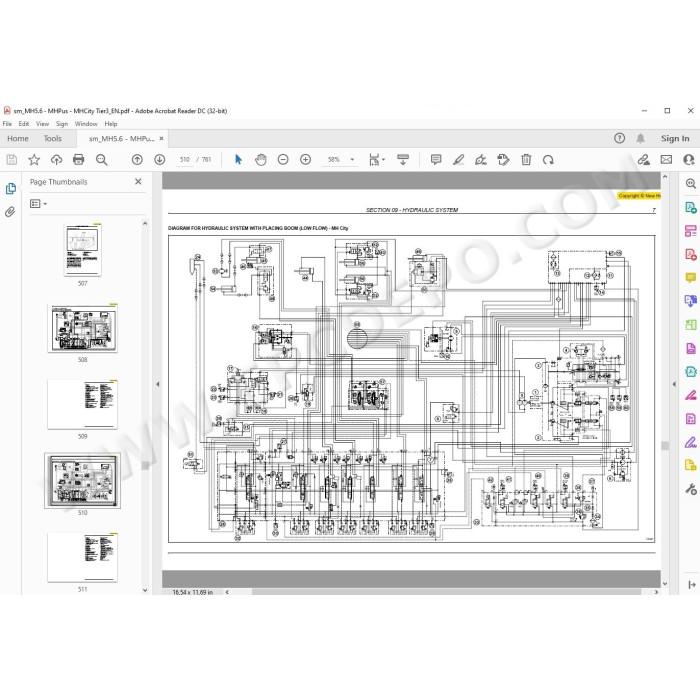Select page 509 thumbnail
This screenshot has width=700, height=700.
pos(83,405)
